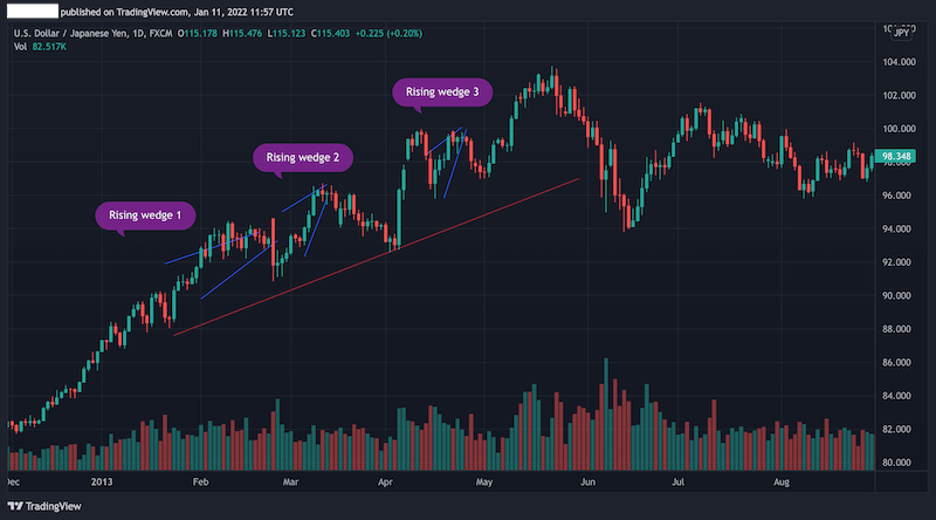Click the L115.123 low value

pyautogui.click(x=287, y=33)
